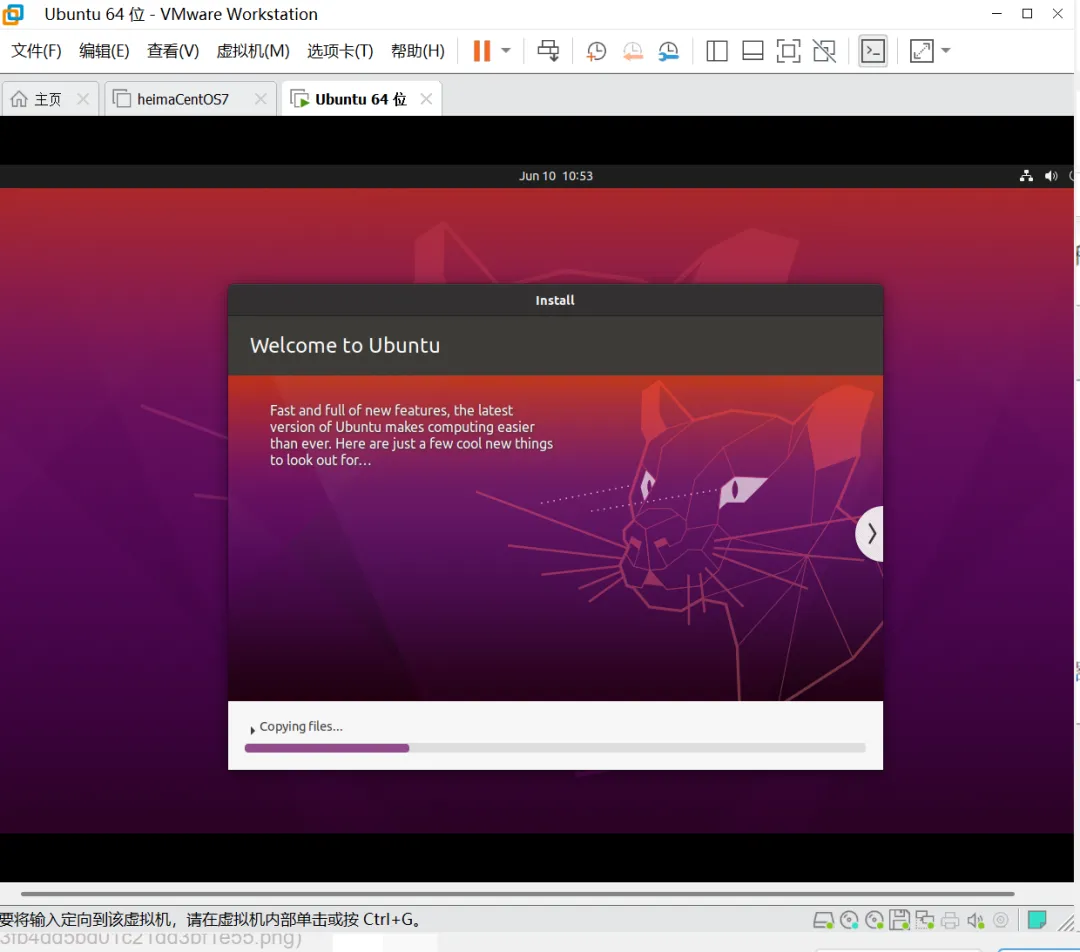Click the Welcome to Ubuntu heading
The image size is (1080, 952).
pos(344,345)
